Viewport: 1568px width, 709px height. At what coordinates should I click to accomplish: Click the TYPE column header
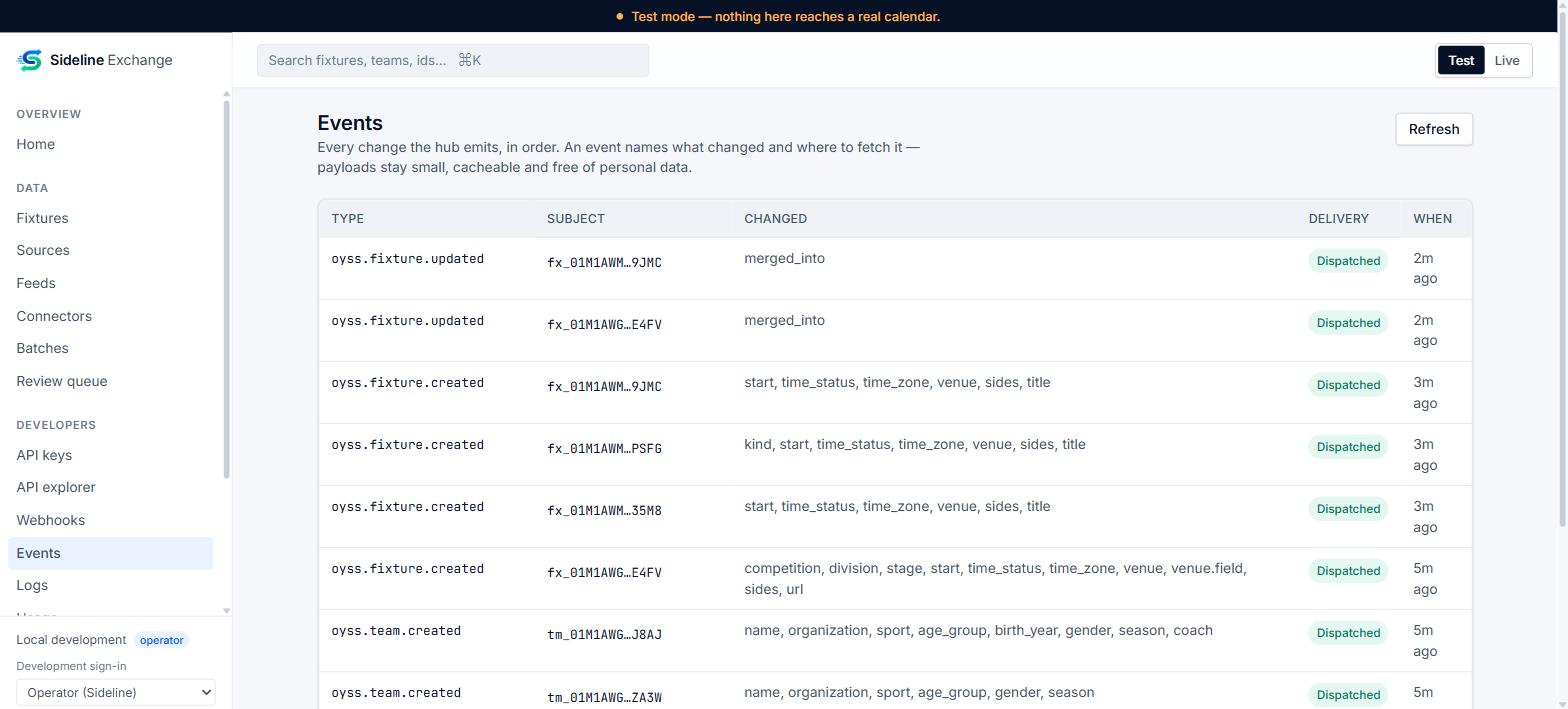tap(347, 218)
